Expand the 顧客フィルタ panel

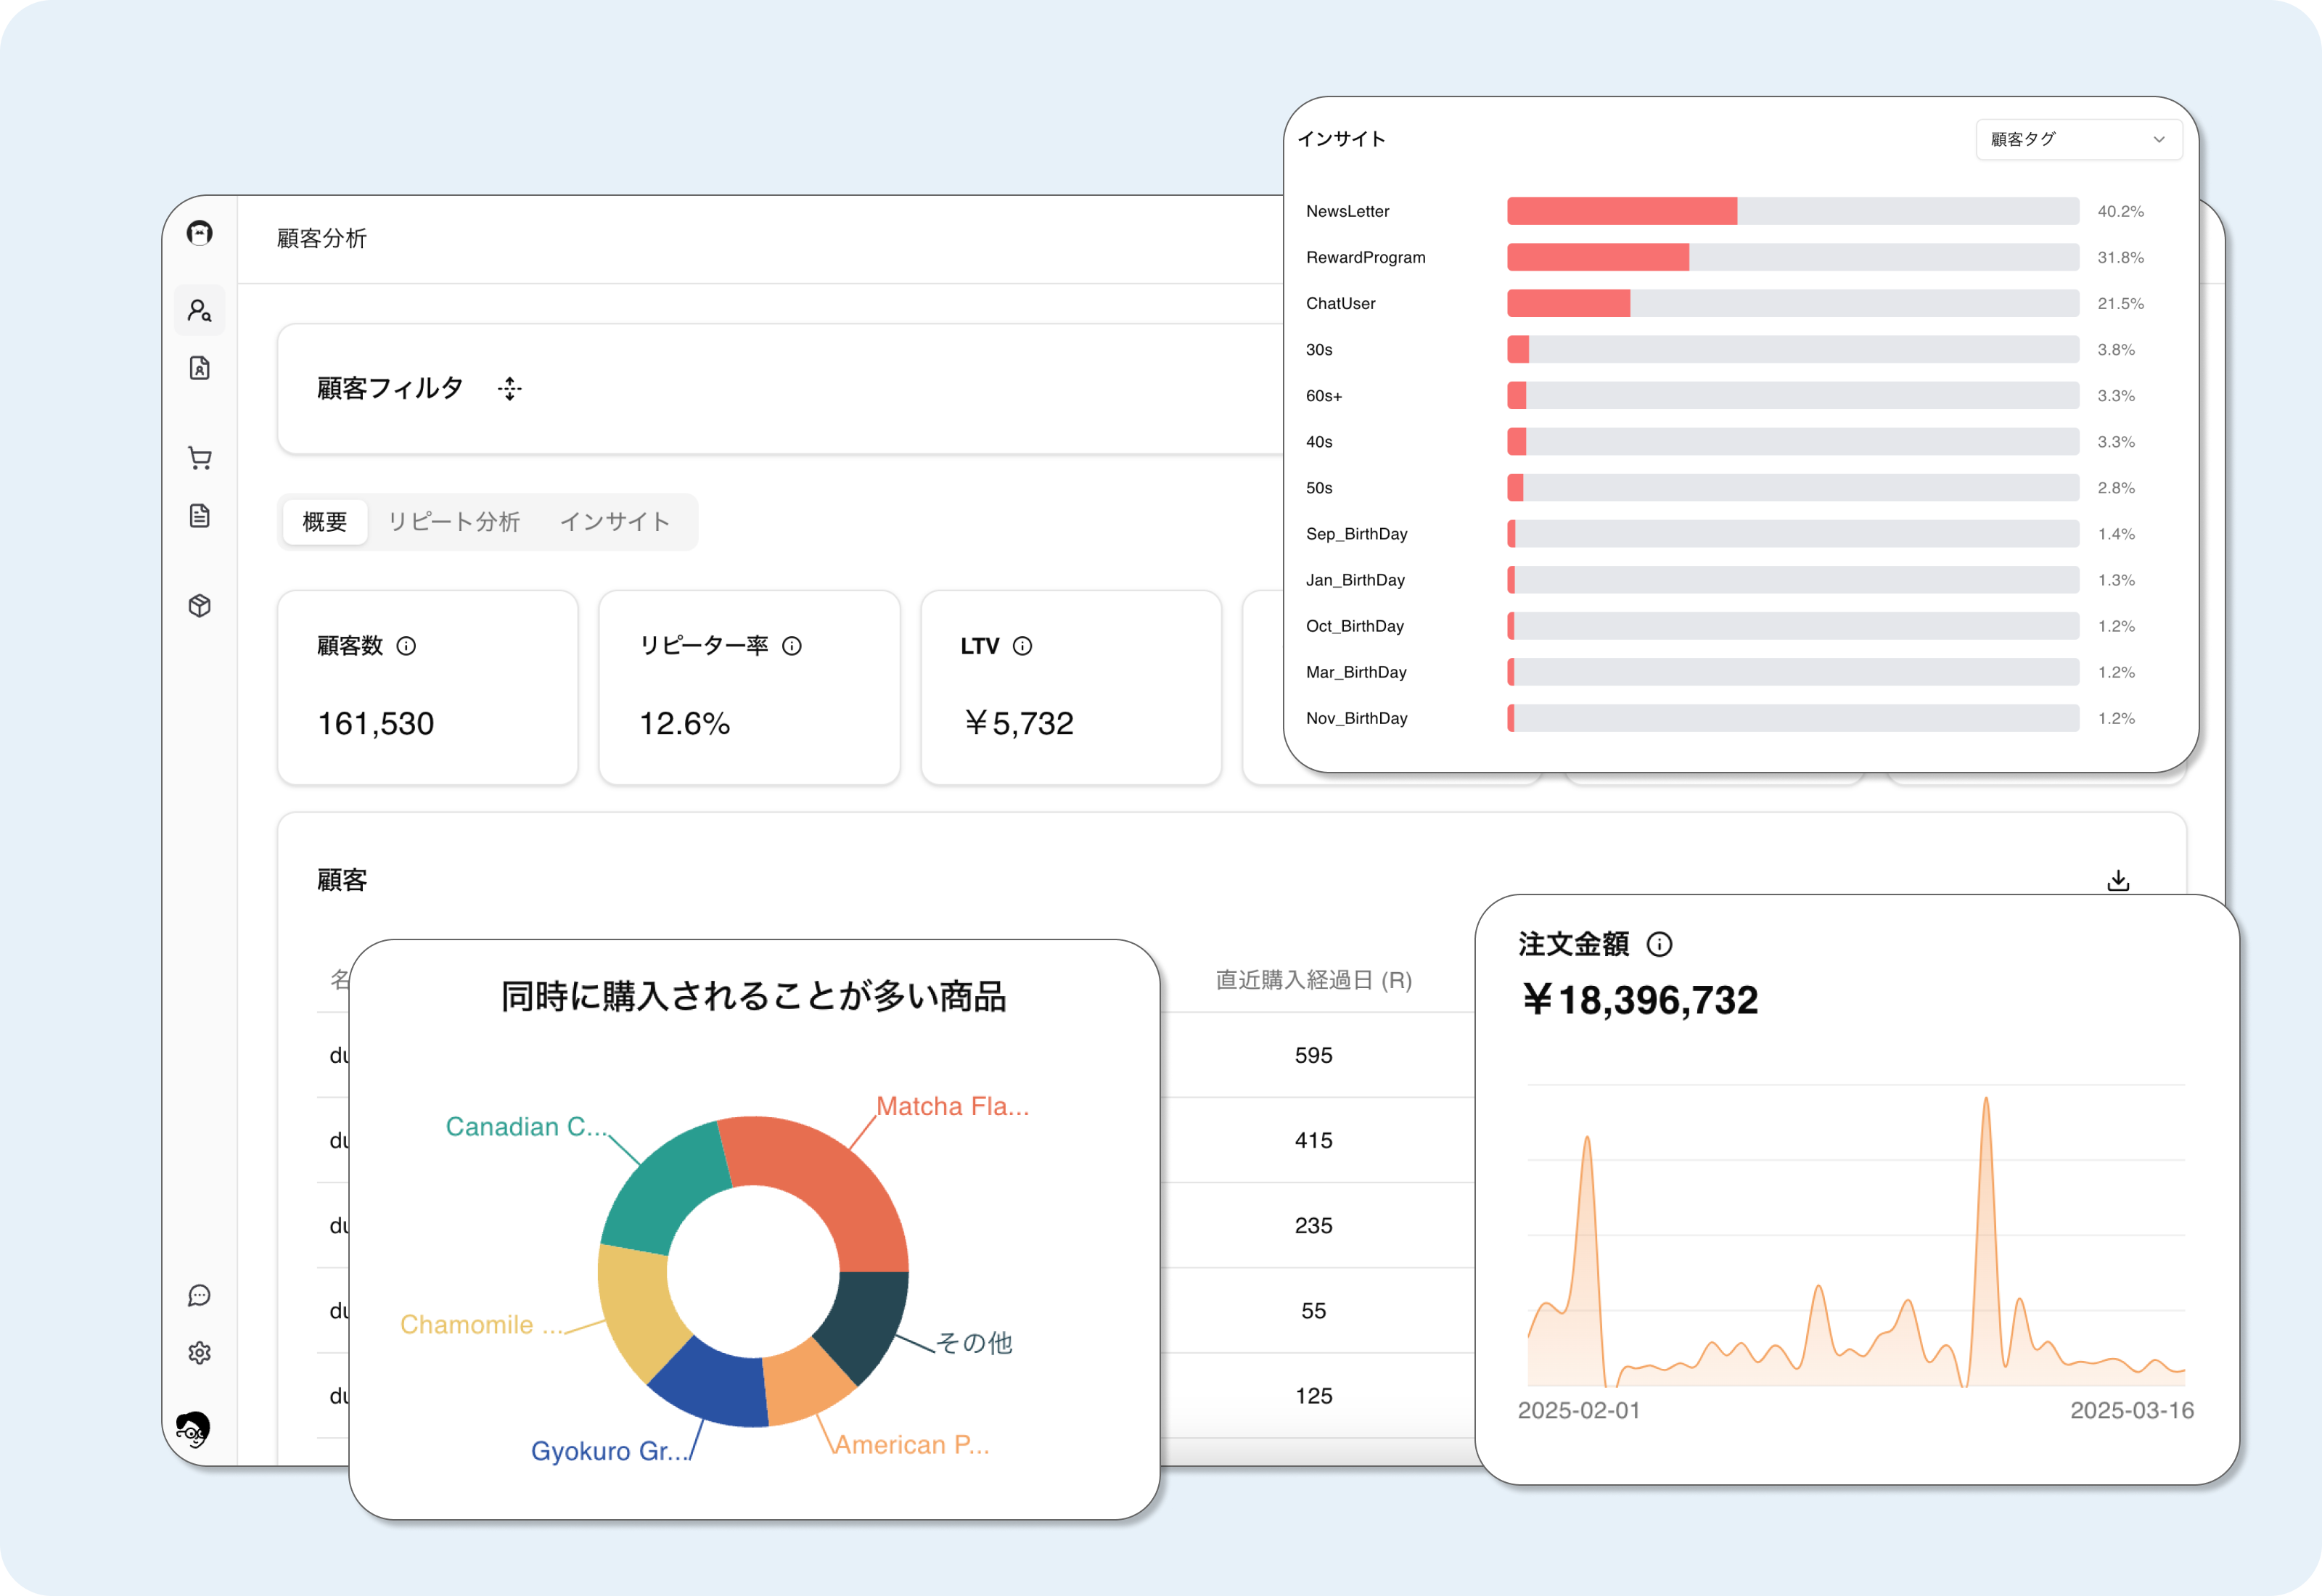pyautogui.click(x=510, y=389)
